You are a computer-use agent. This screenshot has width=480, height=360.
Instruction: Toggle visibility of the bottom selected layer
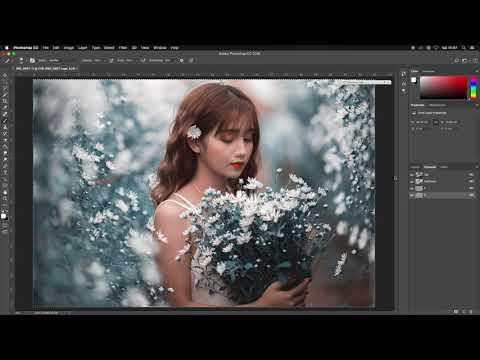pos(412,195)
